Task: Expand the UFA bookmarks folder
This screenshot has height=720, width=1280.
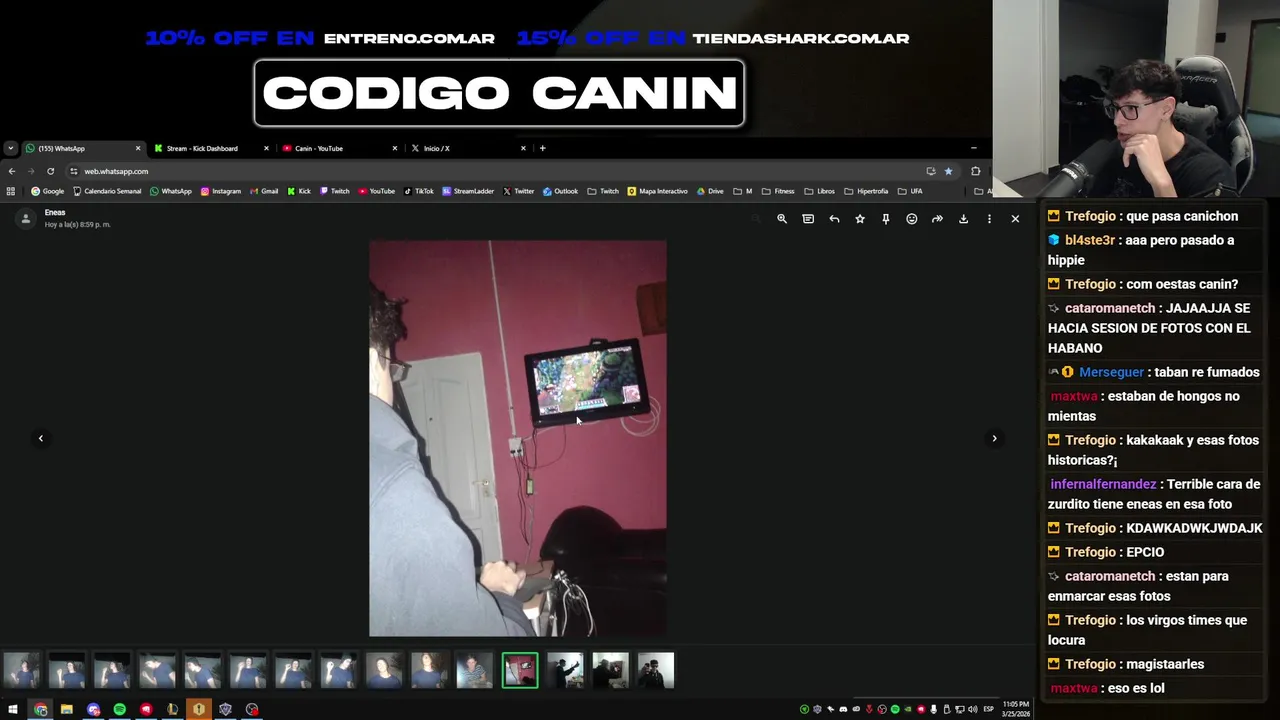Action: [x=909, y=191]
